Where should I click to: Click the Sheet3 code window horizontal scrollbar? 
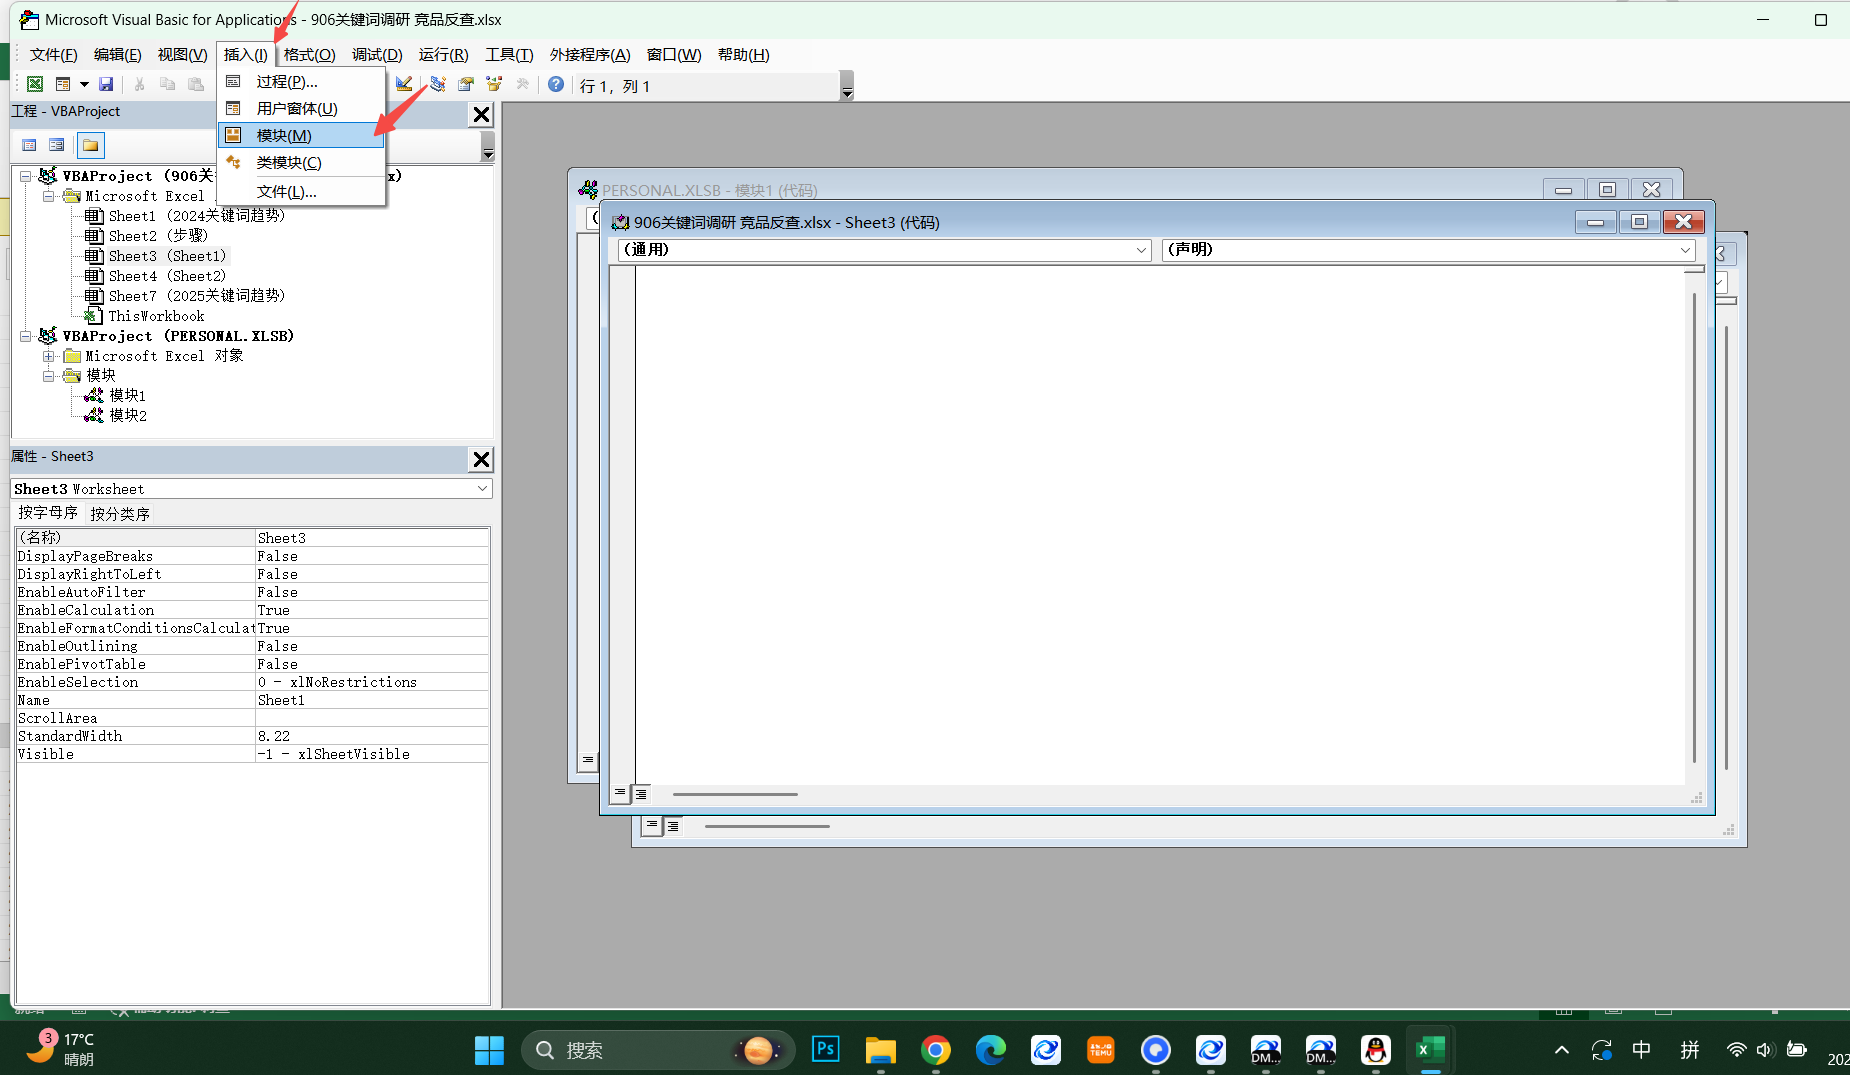[735, 795]
